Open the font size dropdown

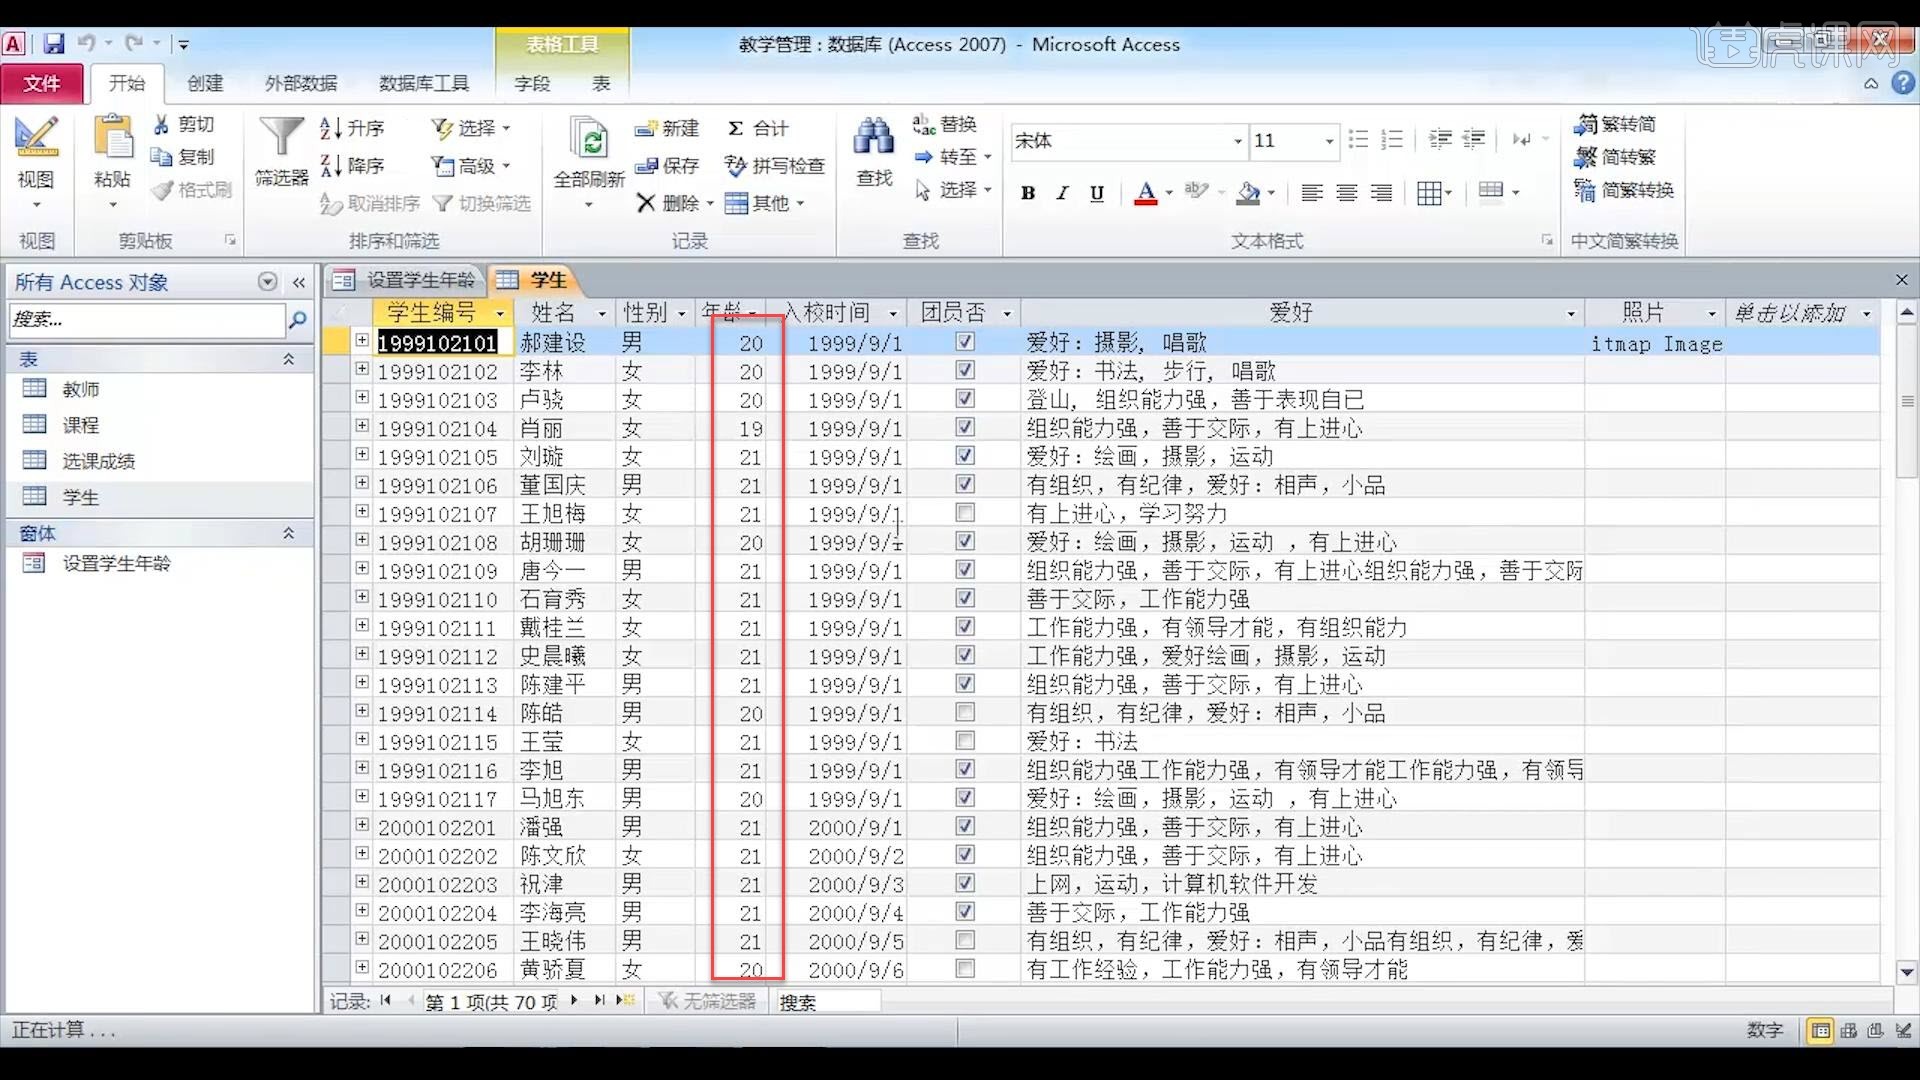click(x=1329, y=141)
